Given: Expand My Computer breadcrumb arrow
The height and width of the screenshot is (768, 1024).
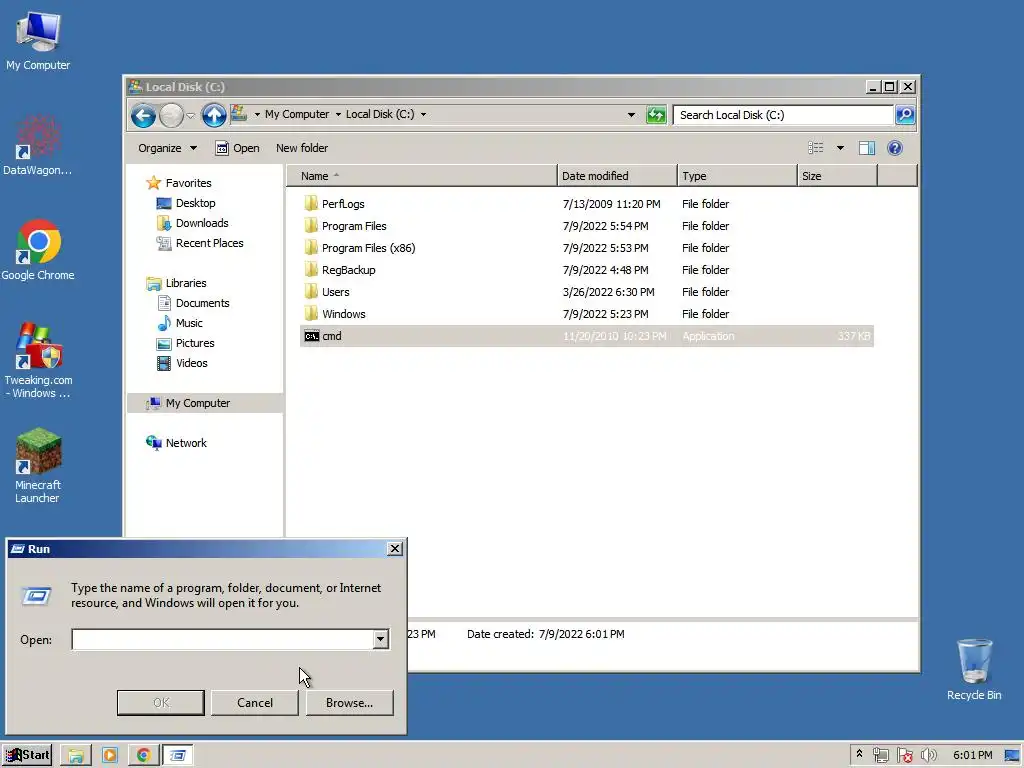Looking at the screenshot, I should point(338,114).
